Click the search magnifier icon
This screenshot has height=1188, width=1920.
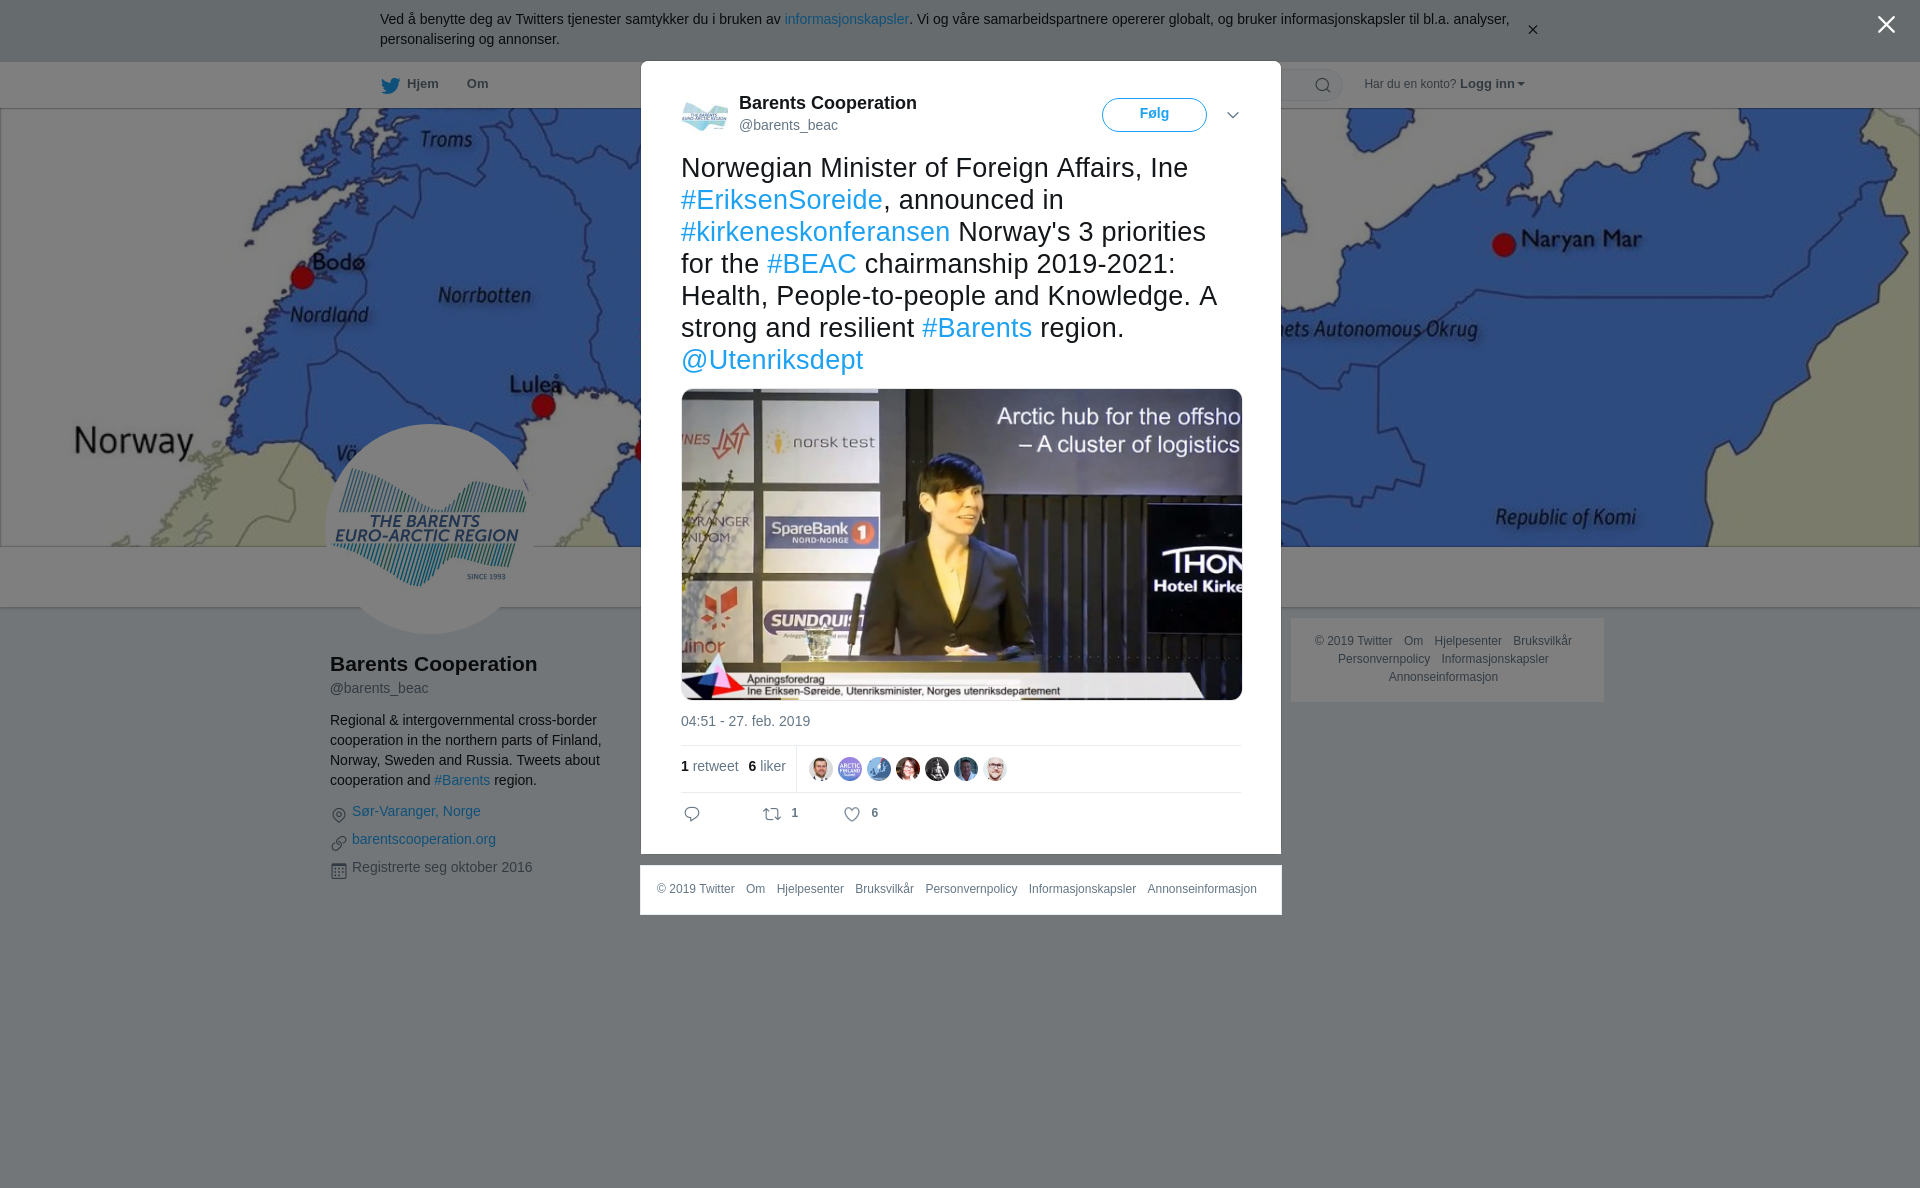1322,85
